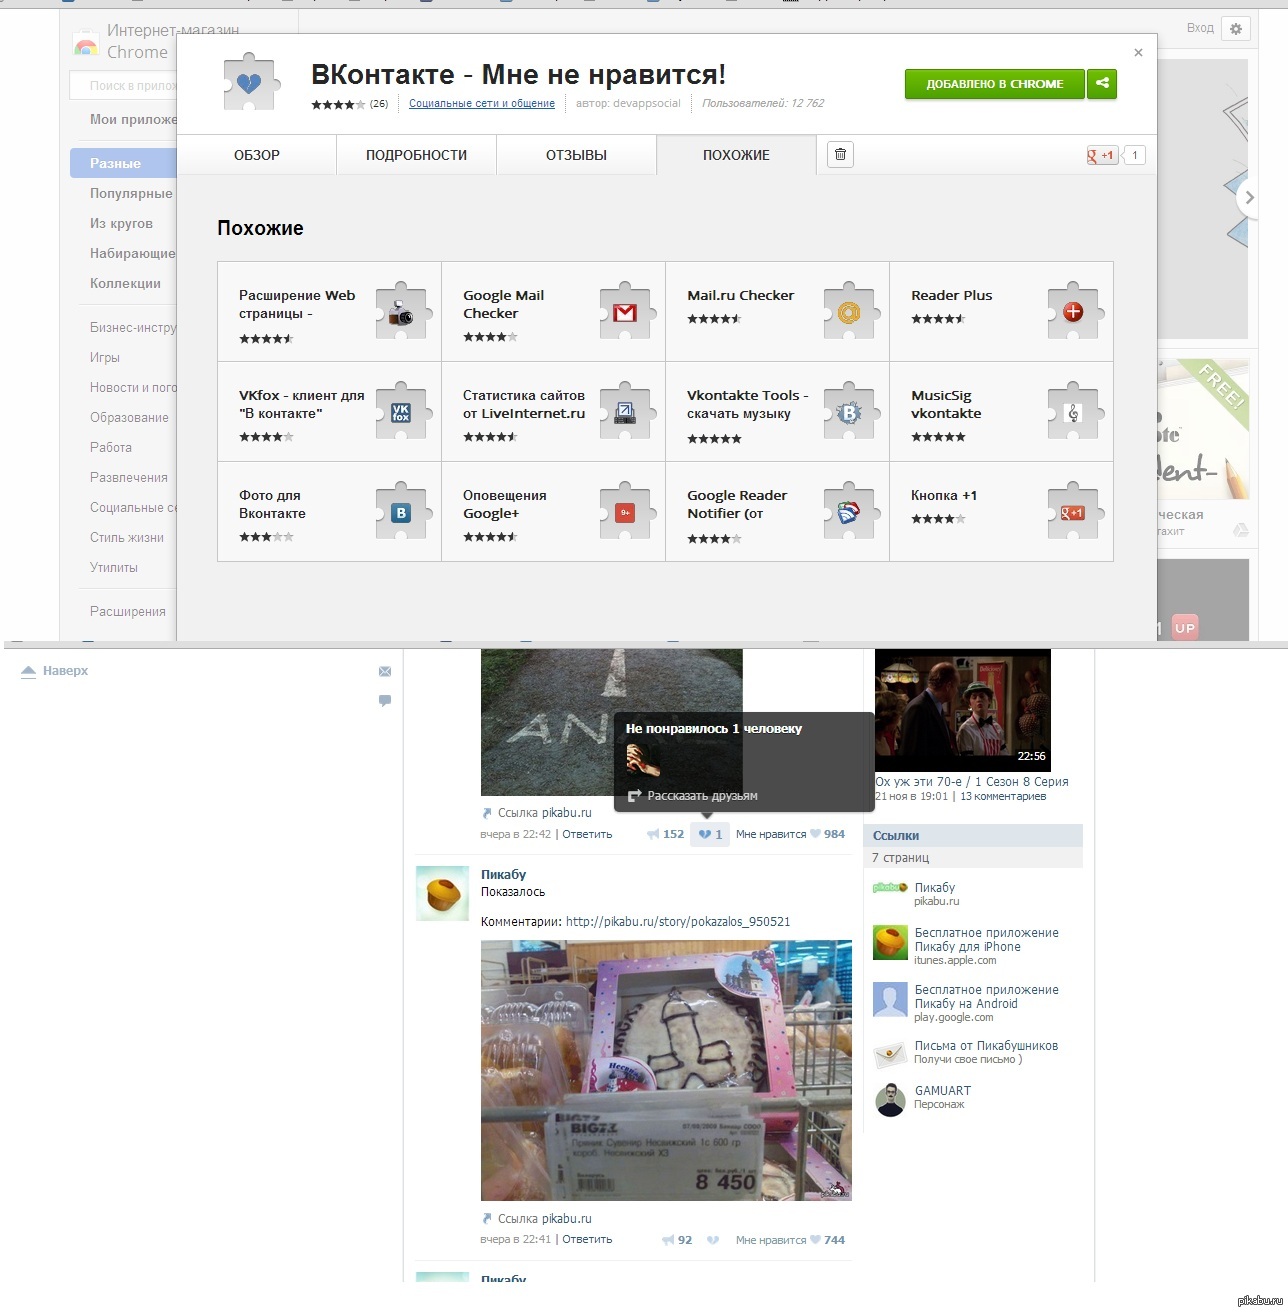Play the 22:56 video thumbnail
Screen dimensions: 1288x1312
(963, 710)
